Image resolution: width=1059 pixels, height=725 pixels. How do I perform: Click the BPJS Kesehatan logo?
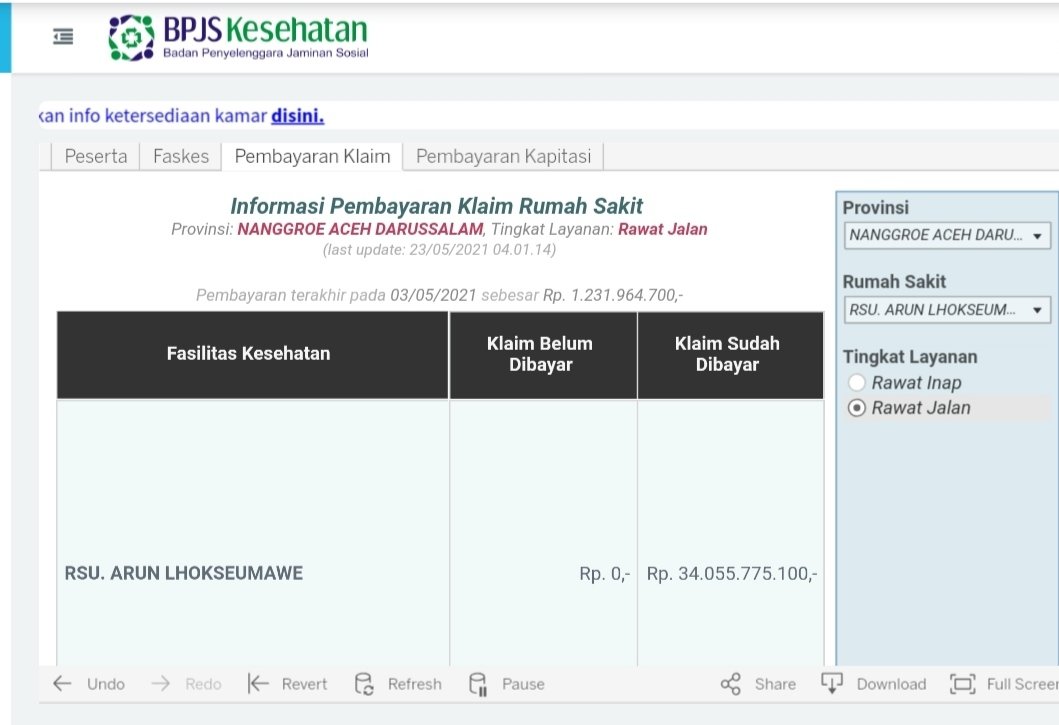pos(238,38)
